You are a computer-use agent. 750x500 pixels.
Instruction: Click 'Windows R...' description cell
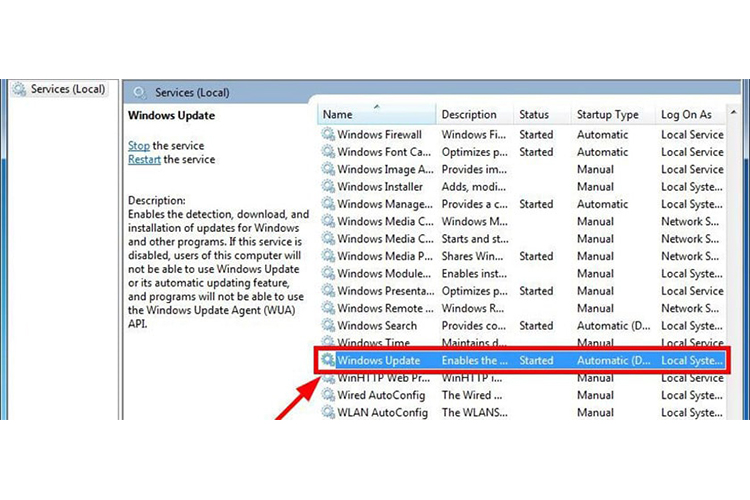[473, 308]
